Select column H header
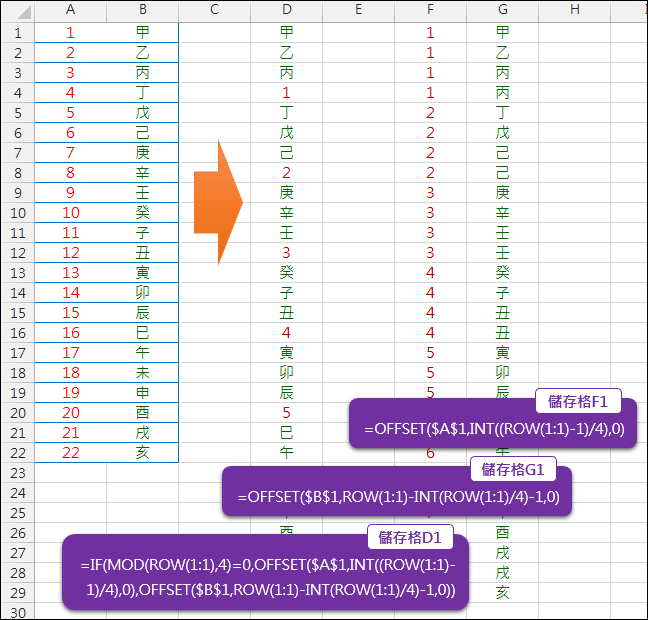This screenshot has width=648, height=620. [x=574, y=10]
